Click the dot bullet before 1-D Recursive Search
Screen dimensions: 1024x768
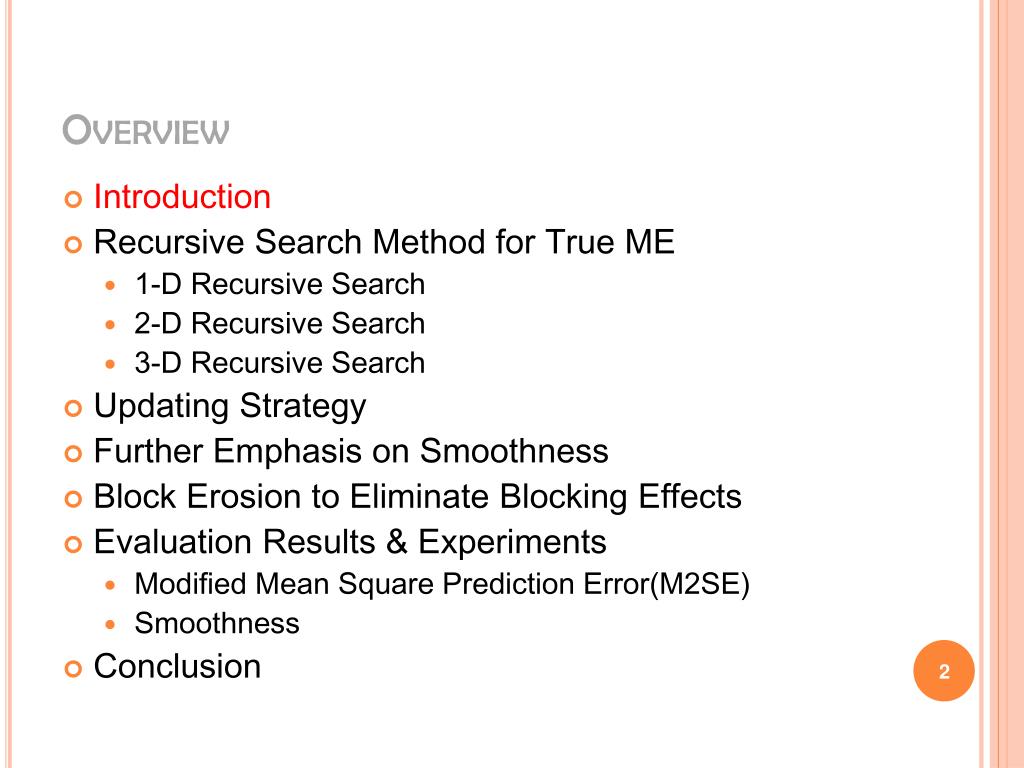pyautogui.click(x=110, y=285)
